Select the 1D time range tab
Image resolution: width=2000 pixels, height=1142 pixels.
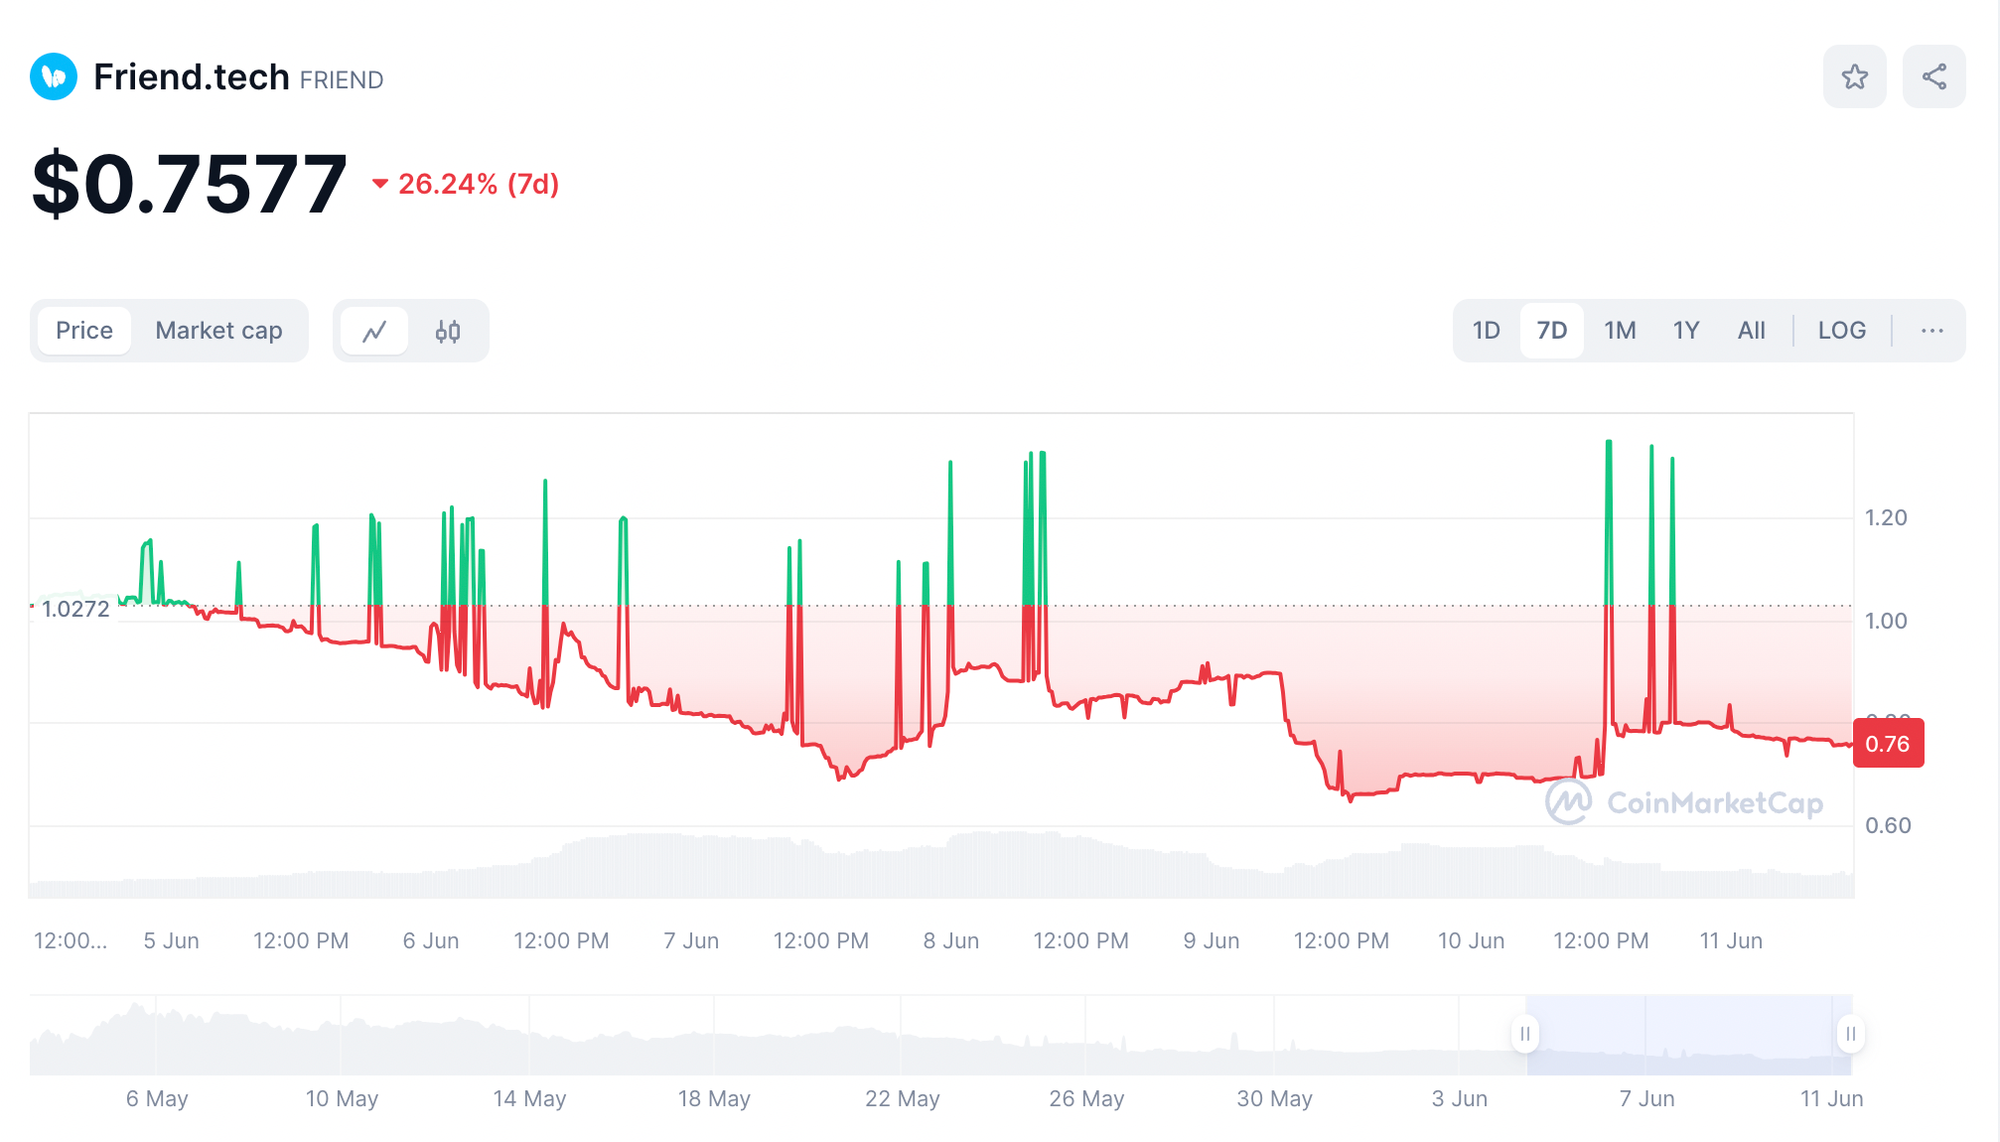click(x=1486, y=331)
